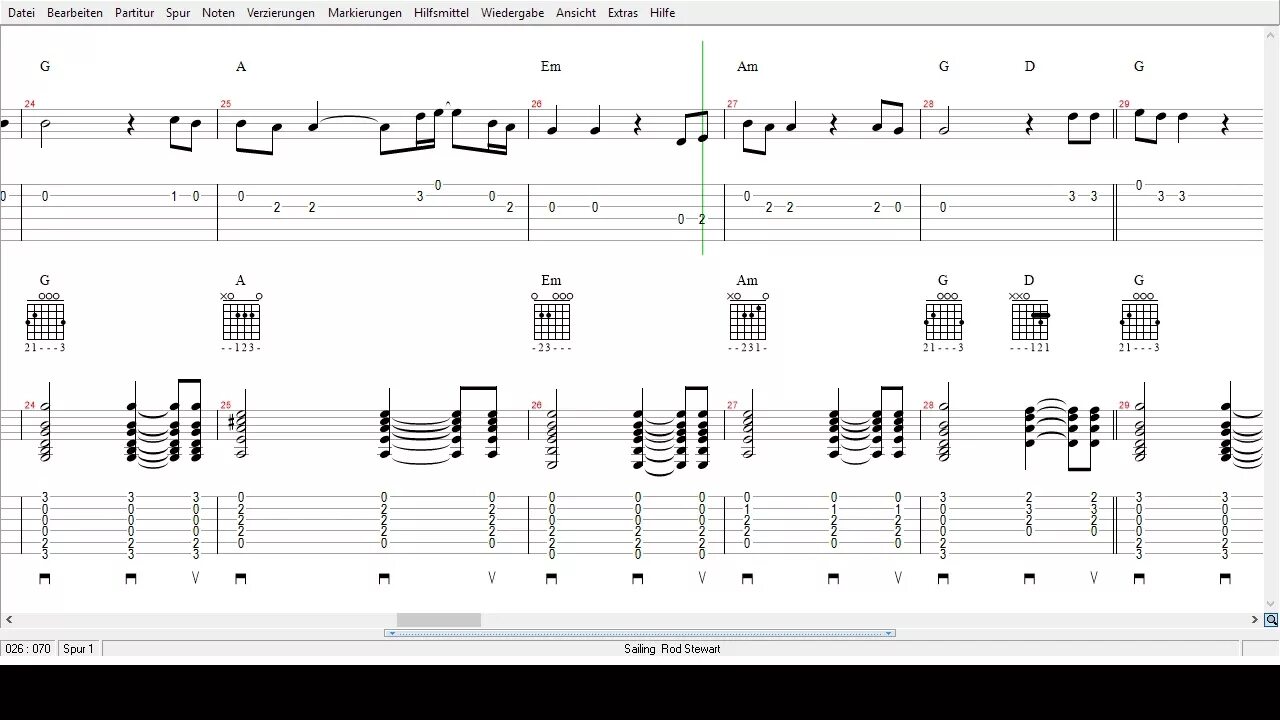Open the Ansicht menu
The height and width of the screenshot is (720, 1280).
coord(576,13)
